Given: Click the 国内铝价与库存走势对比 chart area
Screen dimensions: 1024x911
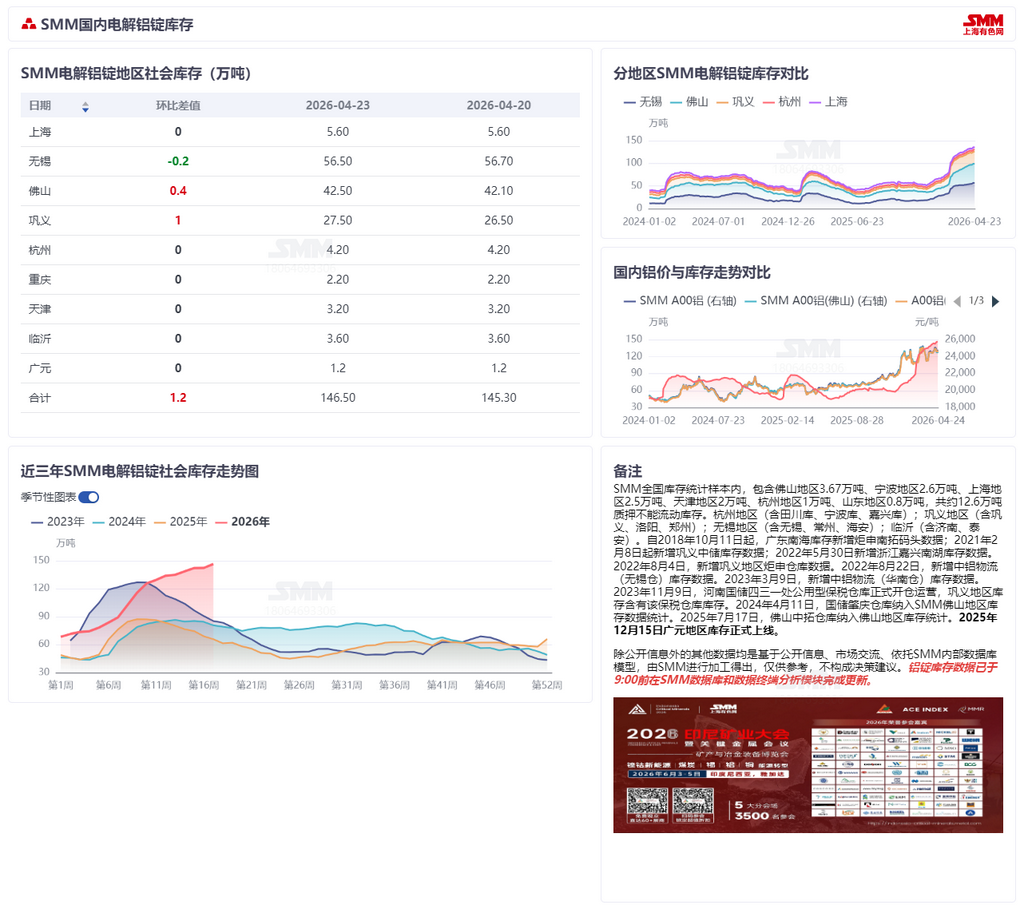Looking at the screenshot, I should [793, 372].
